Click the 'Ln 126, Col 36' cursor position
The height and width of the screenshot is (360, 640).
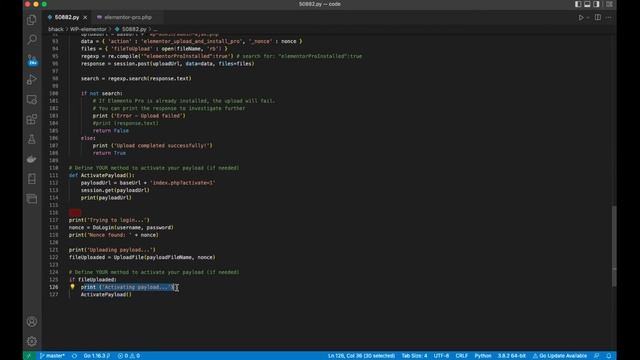point(361,356)
